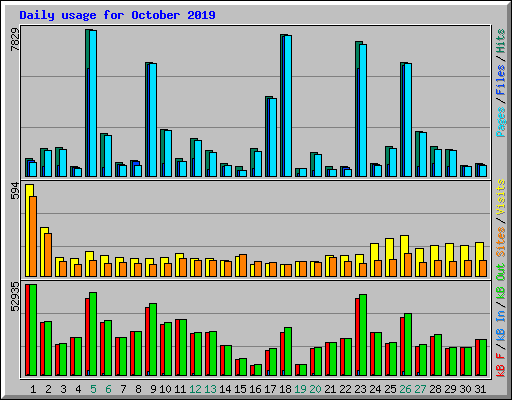Select the red kB F bar for day 9
This screenshot has height=400, width=512.
(148, 342)
